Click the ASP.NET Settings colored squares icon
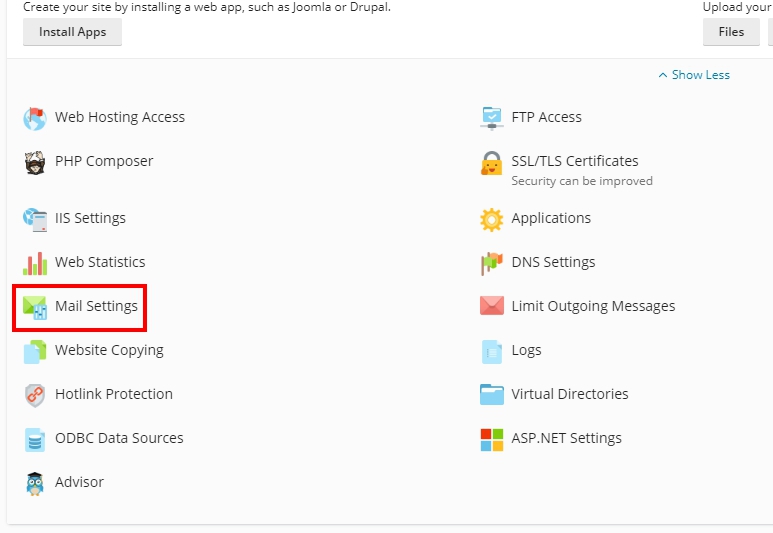 click(491, 439)
